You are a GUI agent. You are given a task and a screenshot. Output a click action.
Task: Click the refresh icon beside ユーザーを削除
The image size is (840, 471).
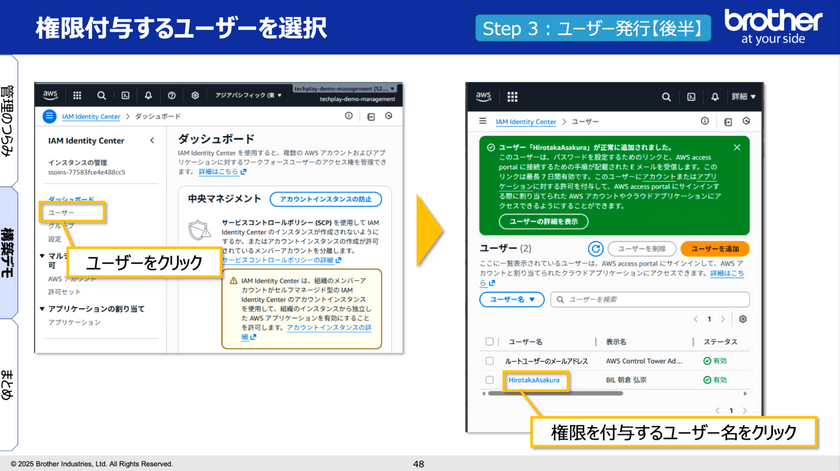tap(596, 248)
